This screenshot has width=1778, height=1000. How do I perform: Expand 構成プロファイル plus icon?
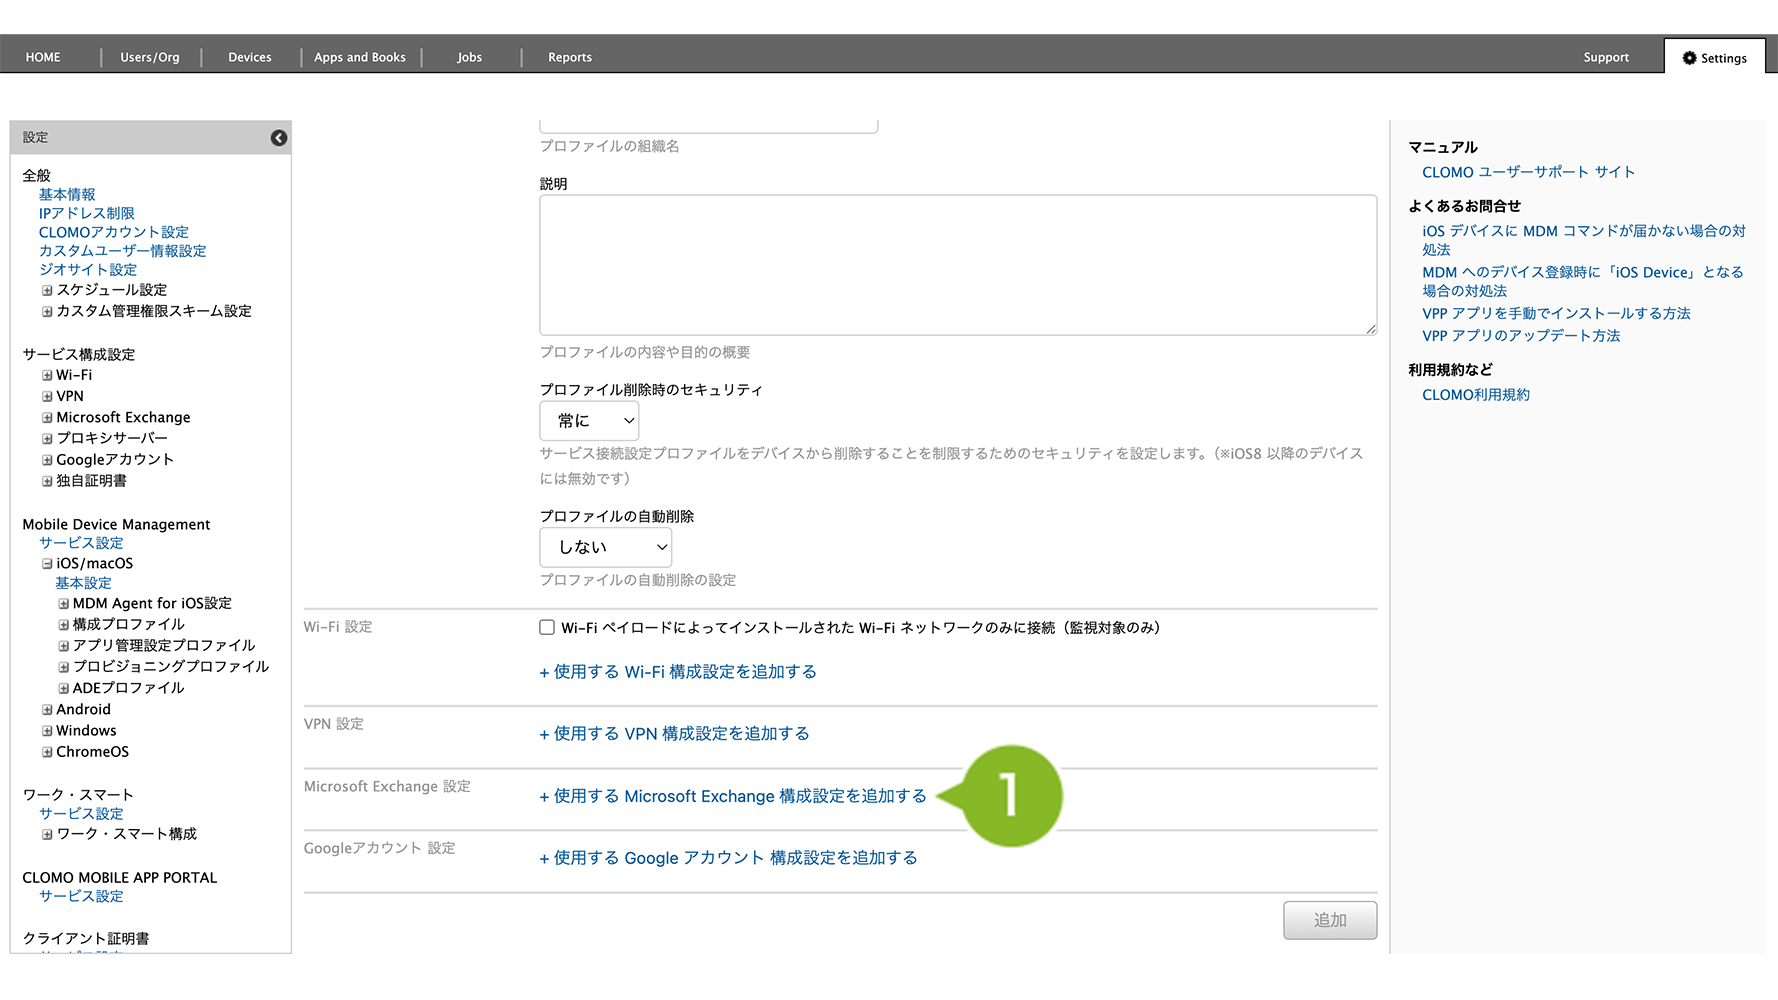(64, 625)
